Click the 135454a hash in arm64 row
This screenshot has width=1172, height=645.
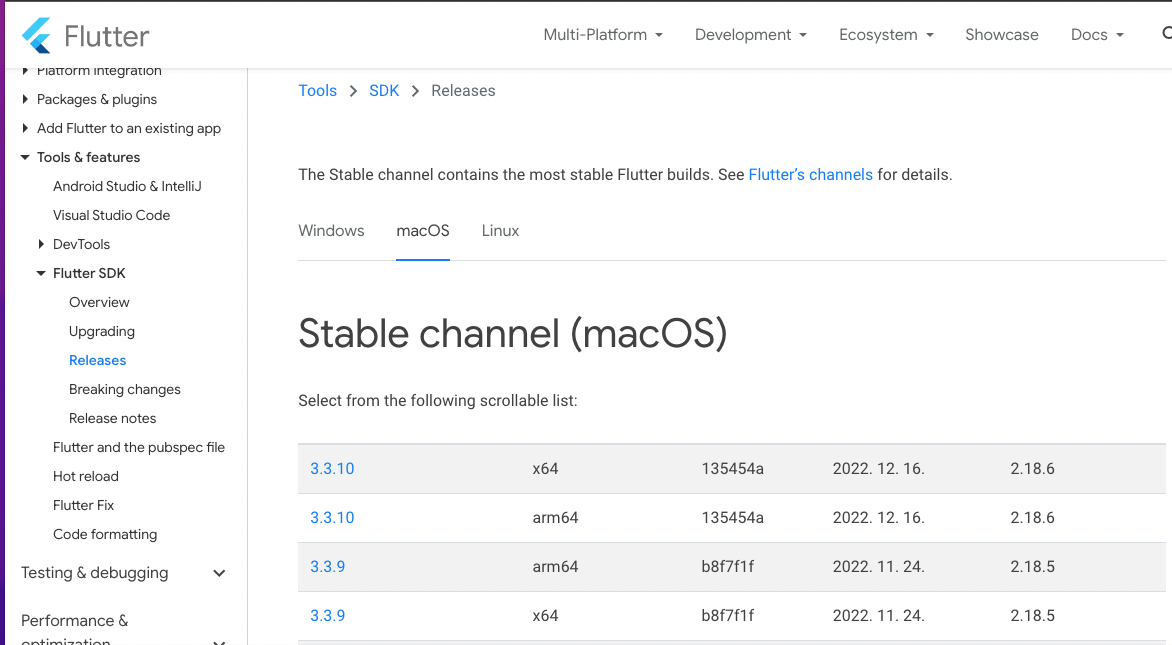pyautogui.click(x=732, y=518)
